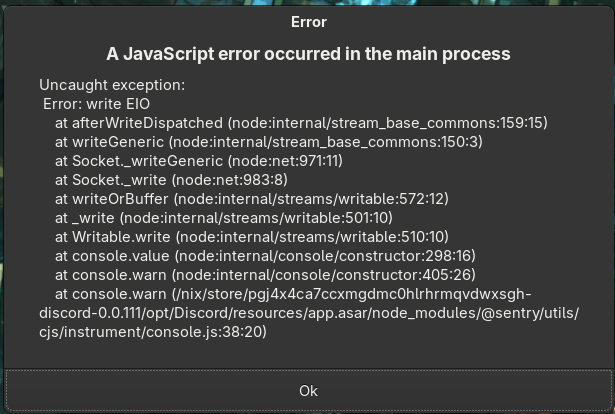Click the "Error" dialog title
615x414 pixels.
(x=308, y=21)
